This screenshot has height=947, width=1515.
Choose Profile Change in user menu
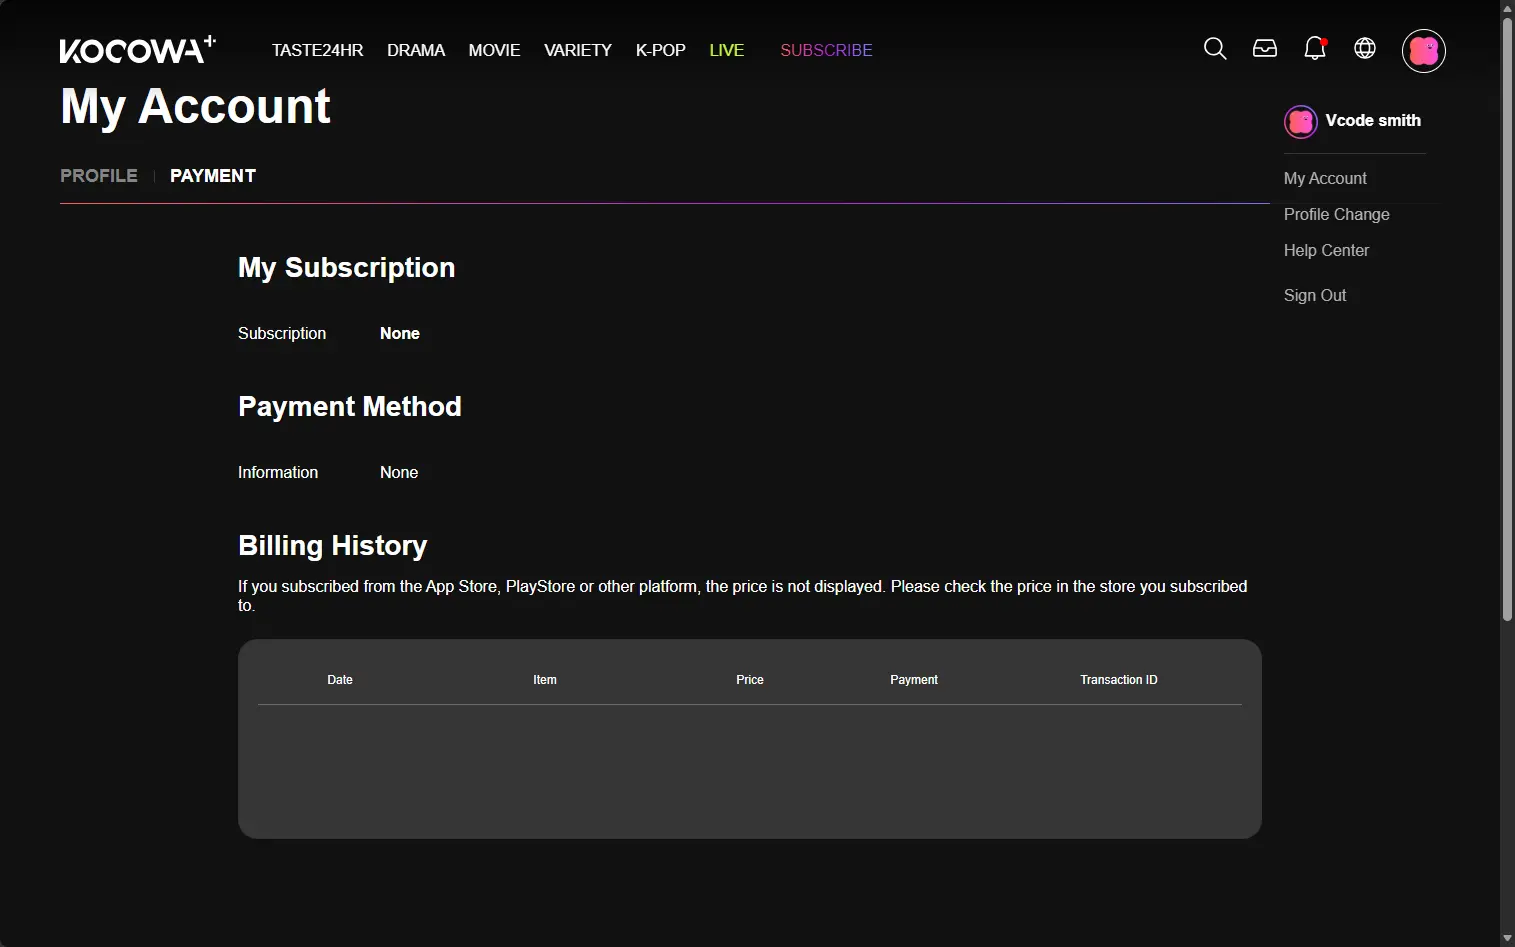[x=1337, y=214]
